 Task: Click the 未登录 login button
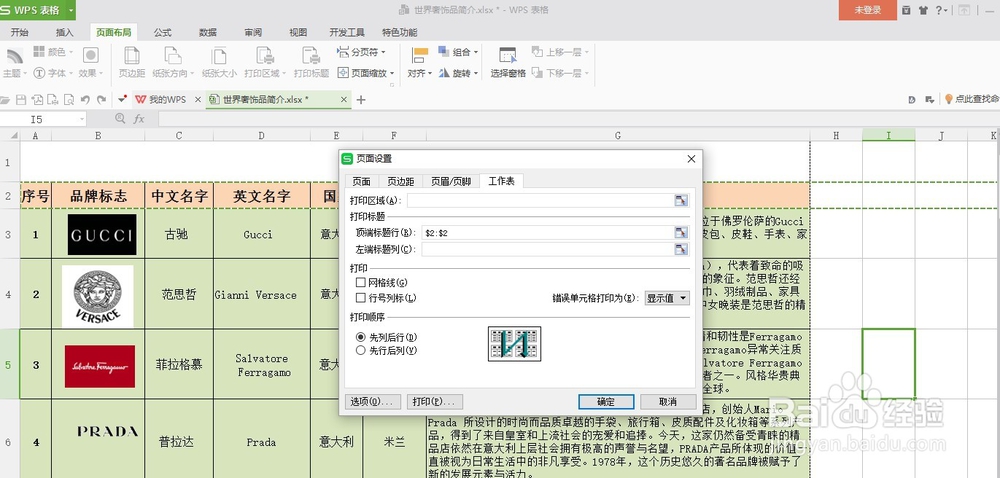(867, 10)
